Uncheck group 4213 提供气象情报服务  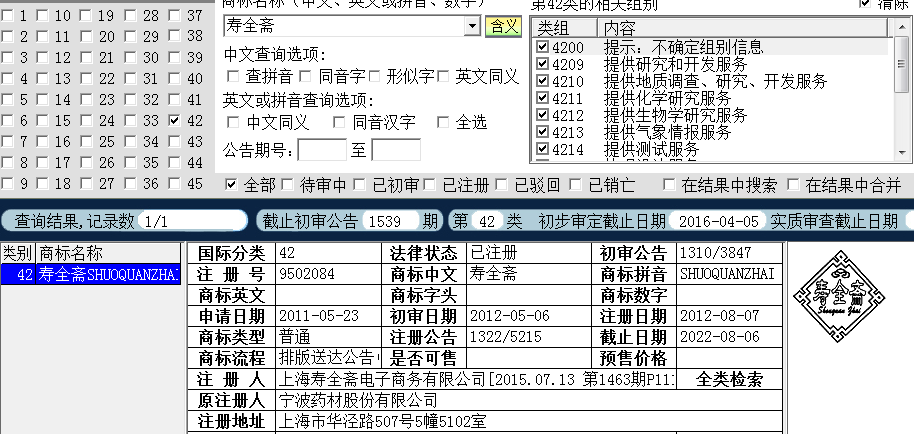click(x=543, y=132)
